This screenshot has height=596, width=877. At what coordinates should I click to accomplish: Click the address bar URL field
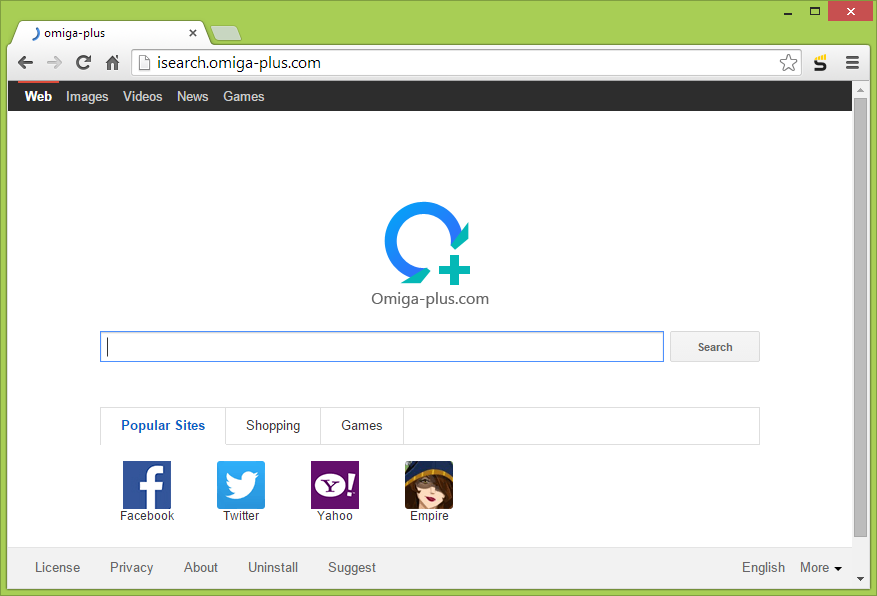464,63
